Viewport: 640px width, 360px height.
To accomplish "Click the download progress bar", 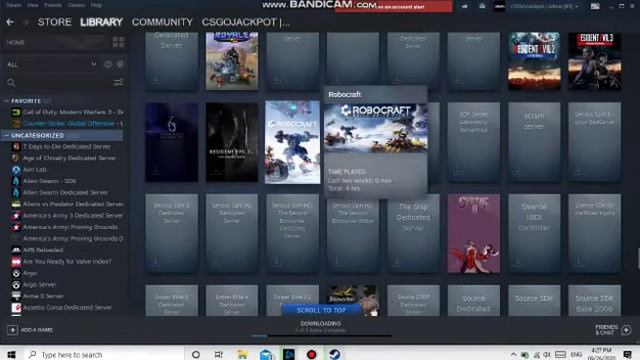I will click(321, 336).
